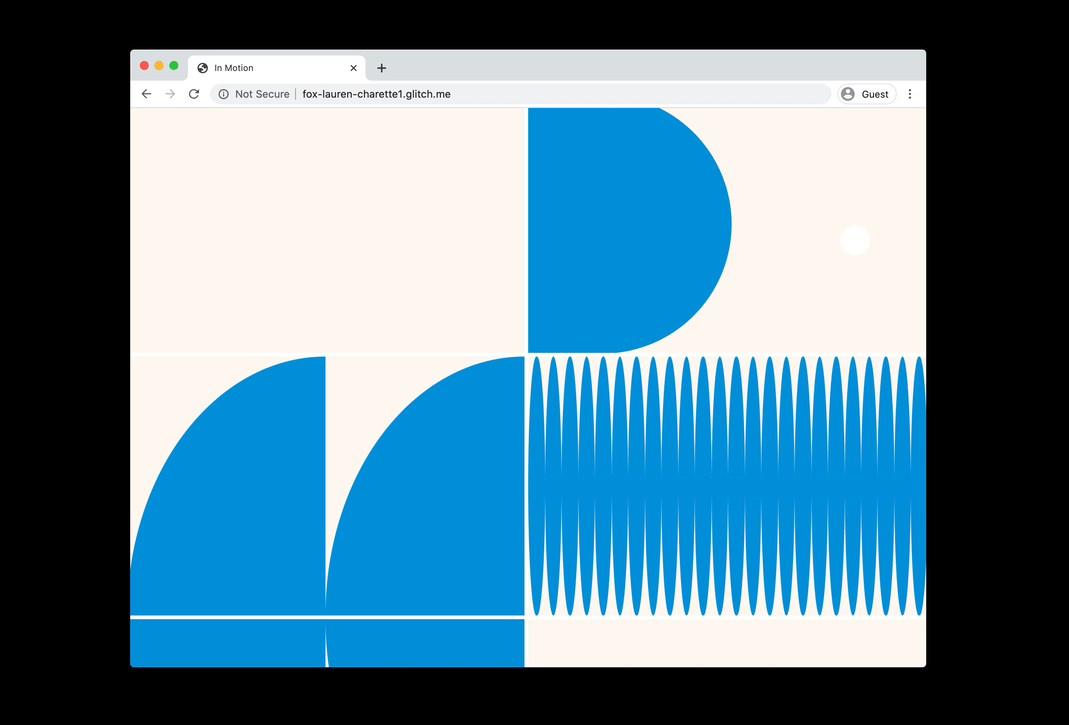This screenshot has height=725, width=1069.
Task: Click the globe favicon on the tab
Action: pyautogui.click(x=202, y=68)
